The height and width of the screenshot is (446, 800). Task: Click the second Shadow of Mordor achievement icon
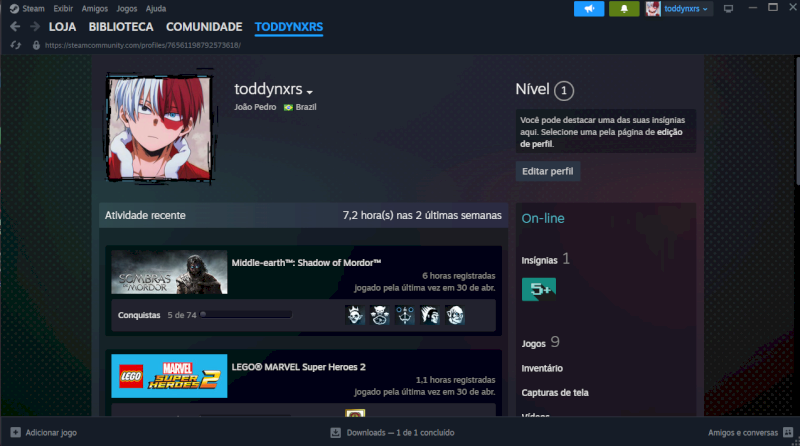click(380, 315)
